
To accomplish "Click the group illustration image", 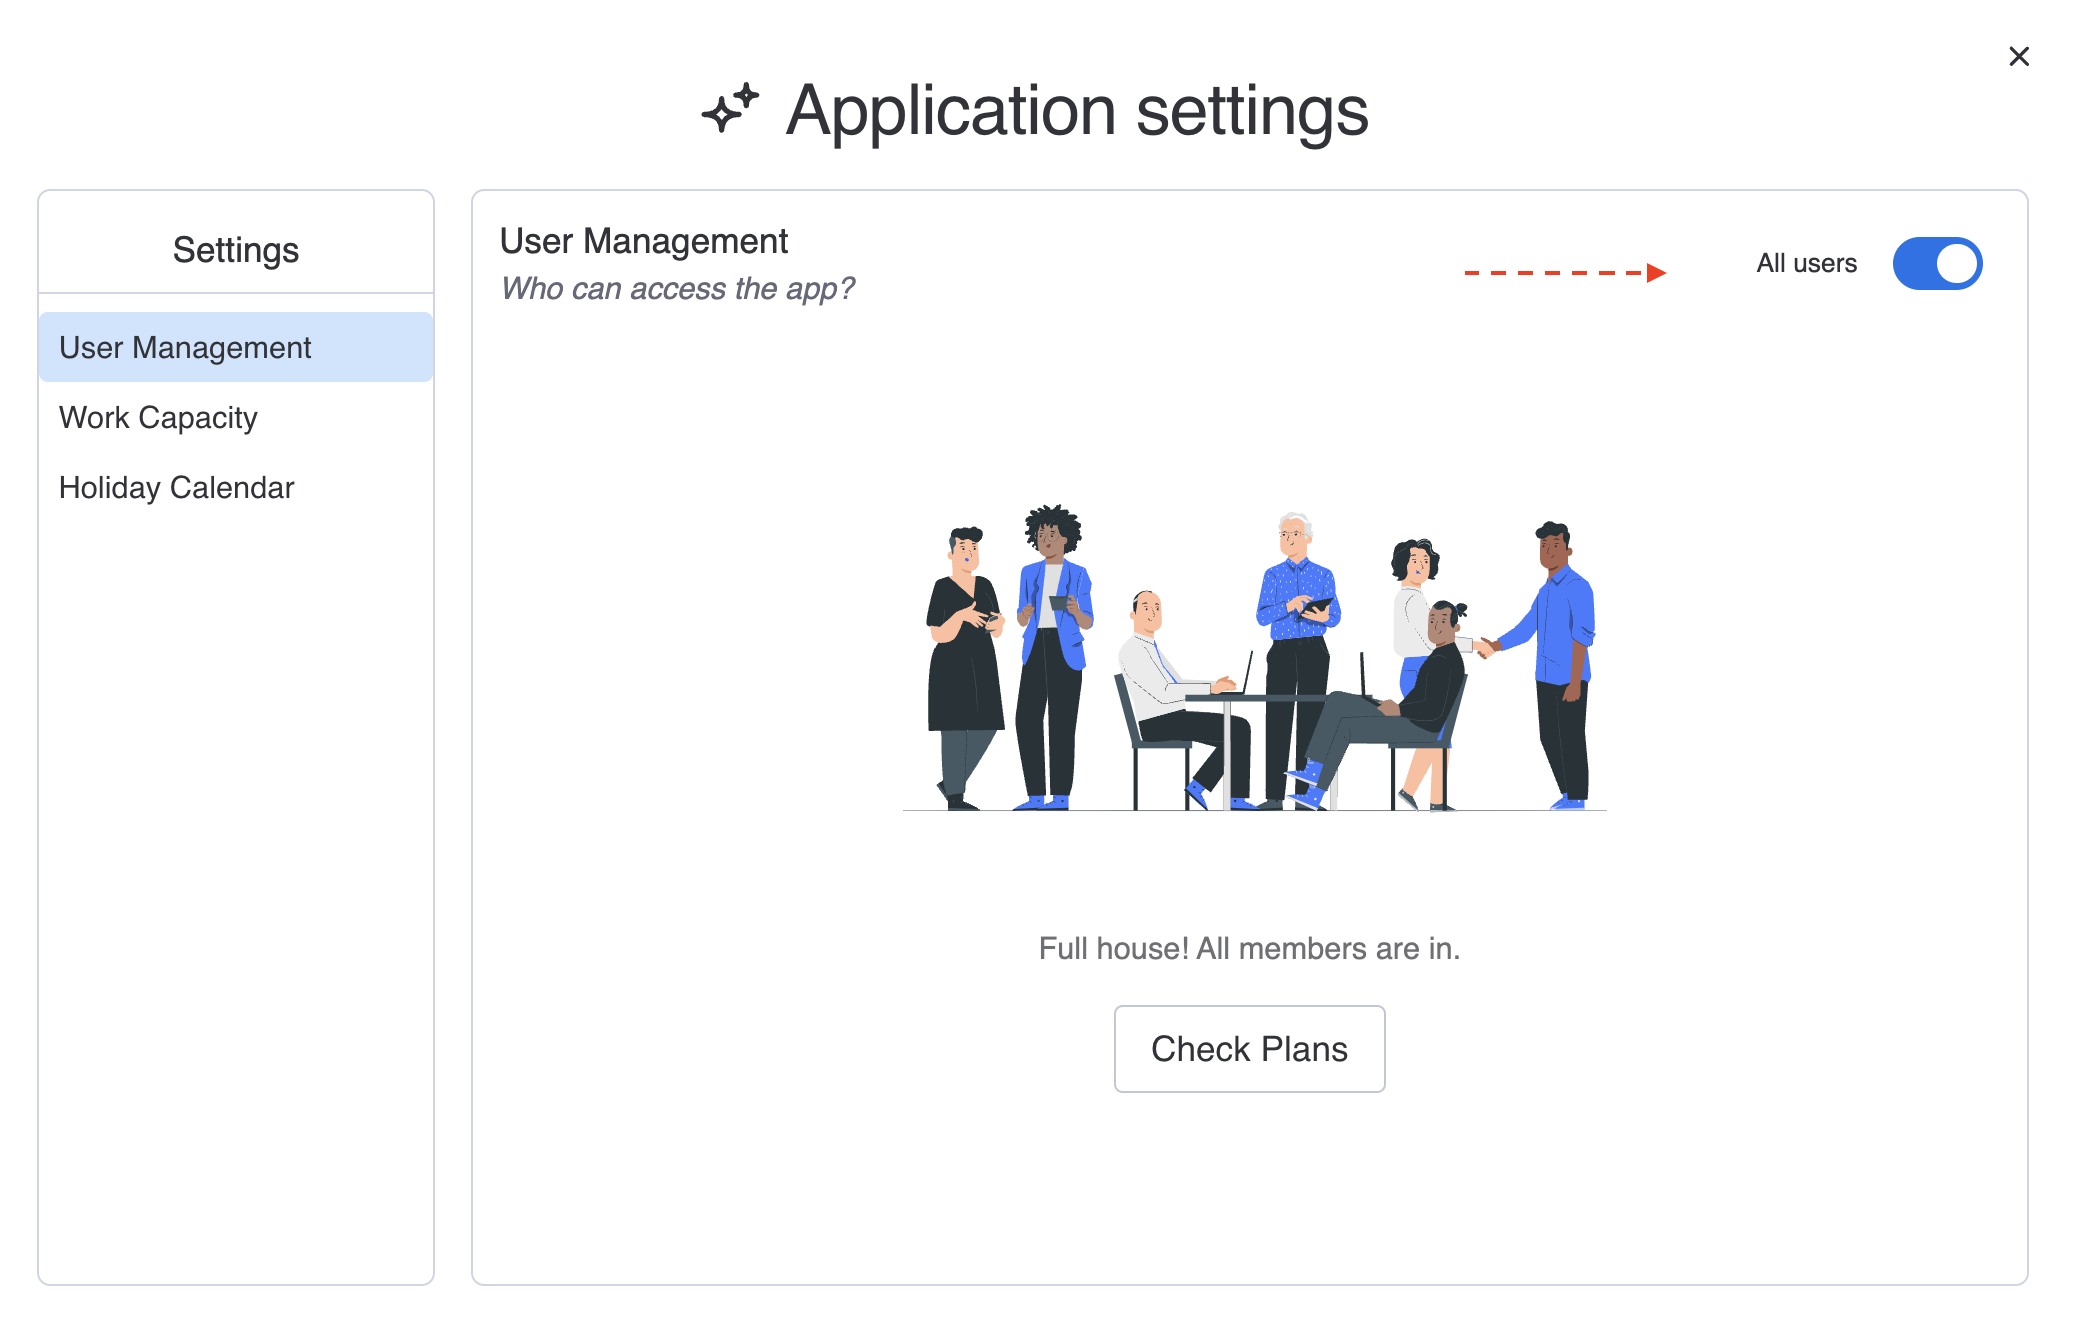I will click(x=1248, y=659).
